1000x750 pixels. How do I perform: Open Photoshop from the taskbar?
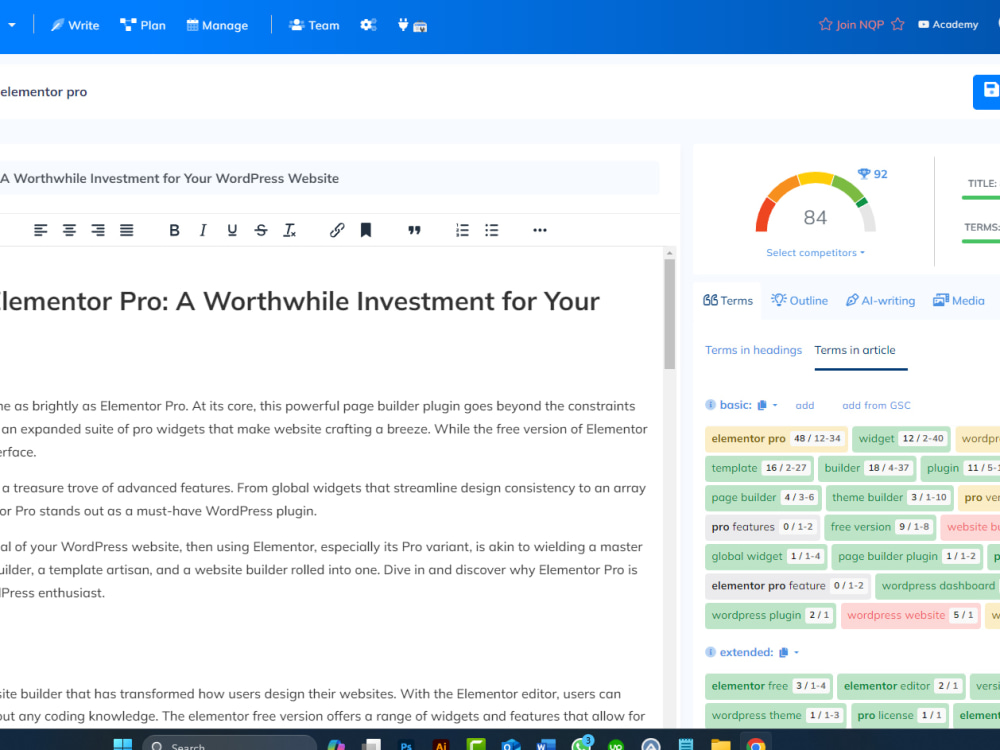[x=406, y=745]
